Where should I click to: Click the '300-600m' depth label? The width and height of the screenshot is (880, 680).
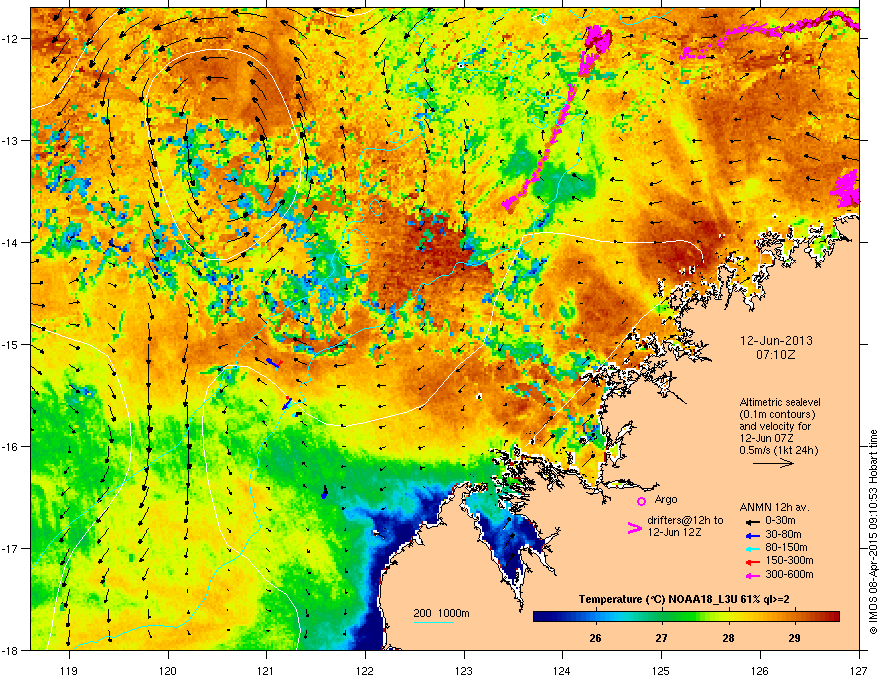point(789,574)
